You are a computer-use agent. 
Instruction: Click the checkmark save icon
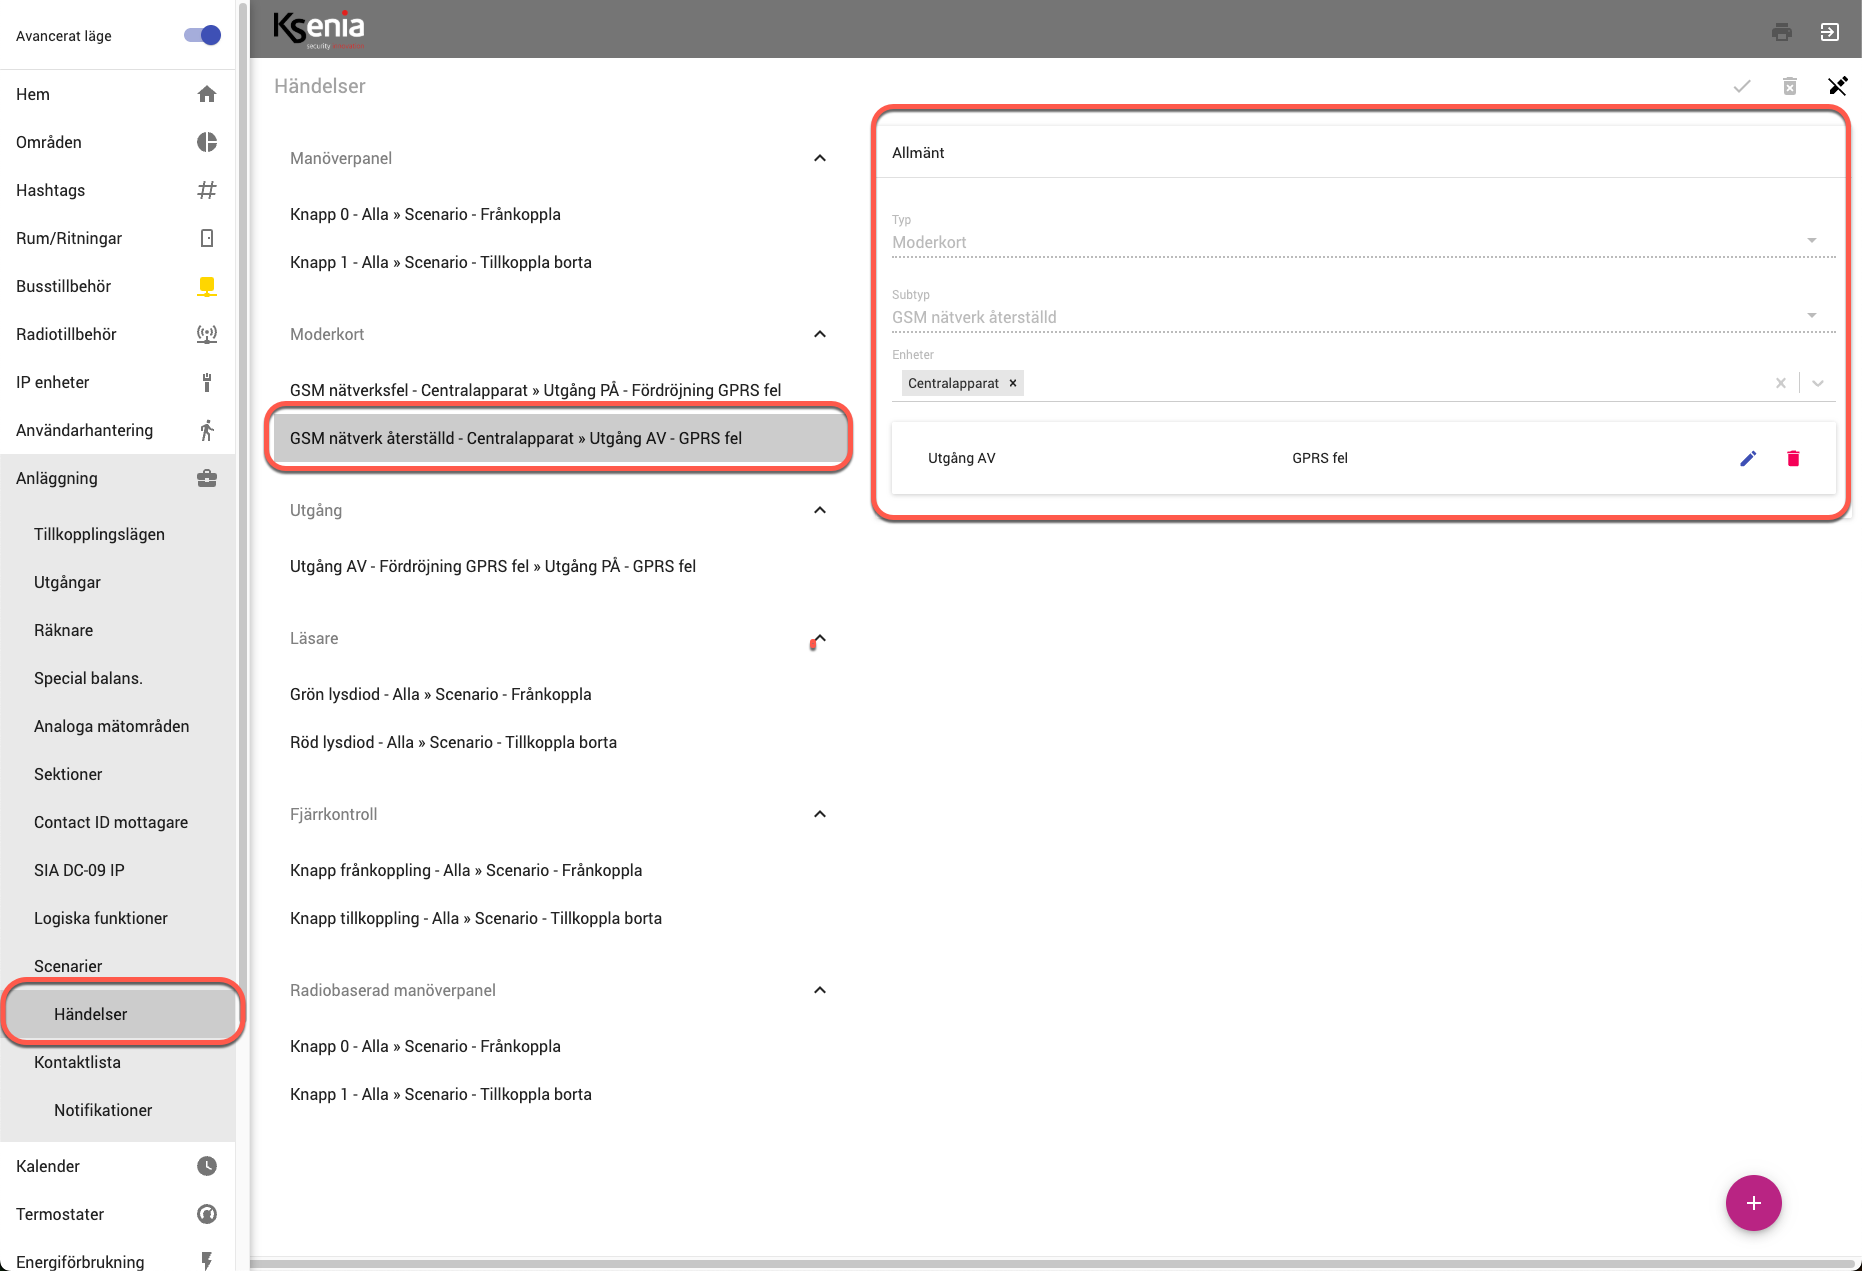1741,86
